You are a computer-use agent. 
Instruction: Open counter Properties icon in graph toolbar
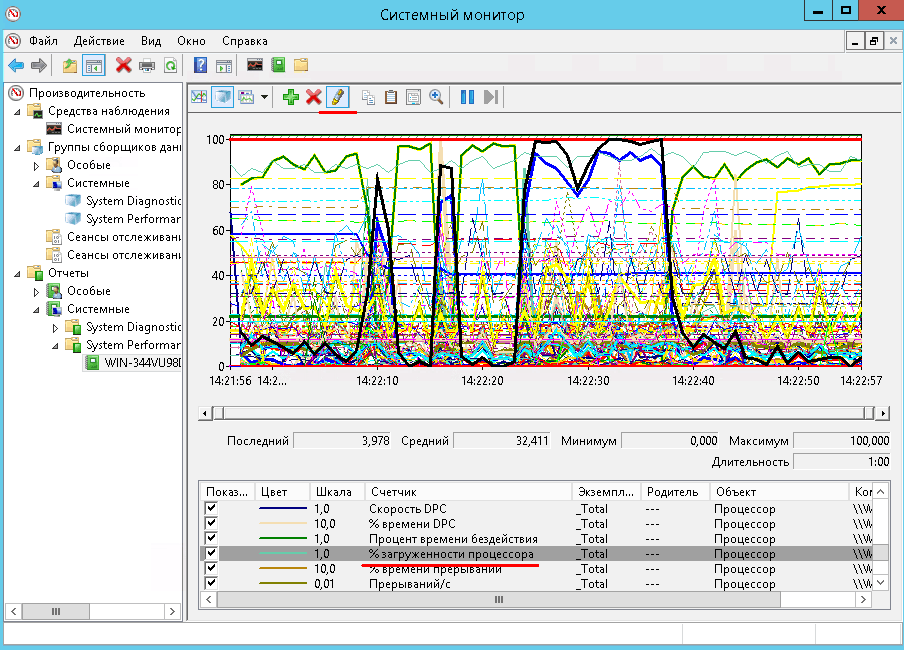tap(413, 97)
